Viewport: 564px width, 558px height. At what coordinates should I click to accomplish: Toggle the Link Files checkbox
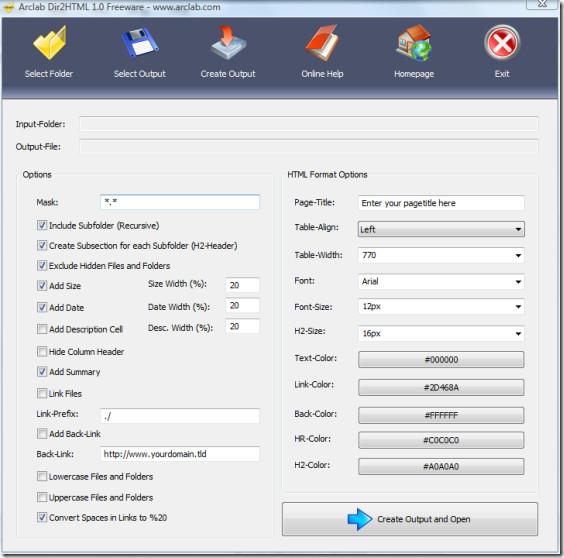tap(42, 393)
